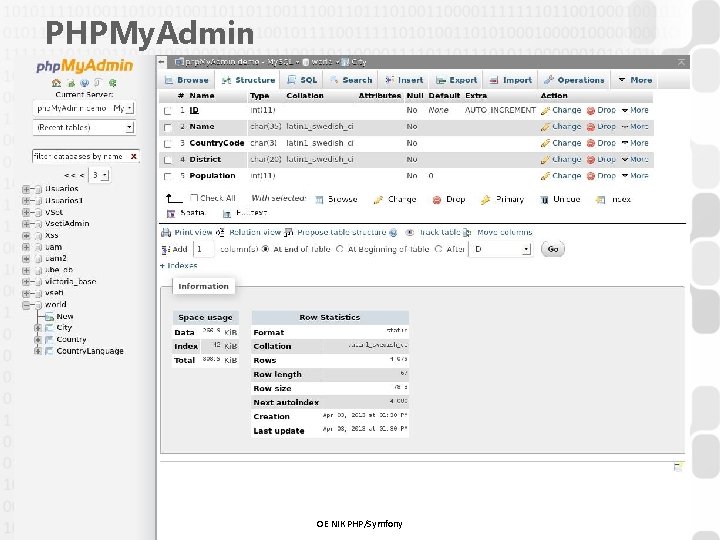Open More dropdown for Population row

(x=636, y=176)
